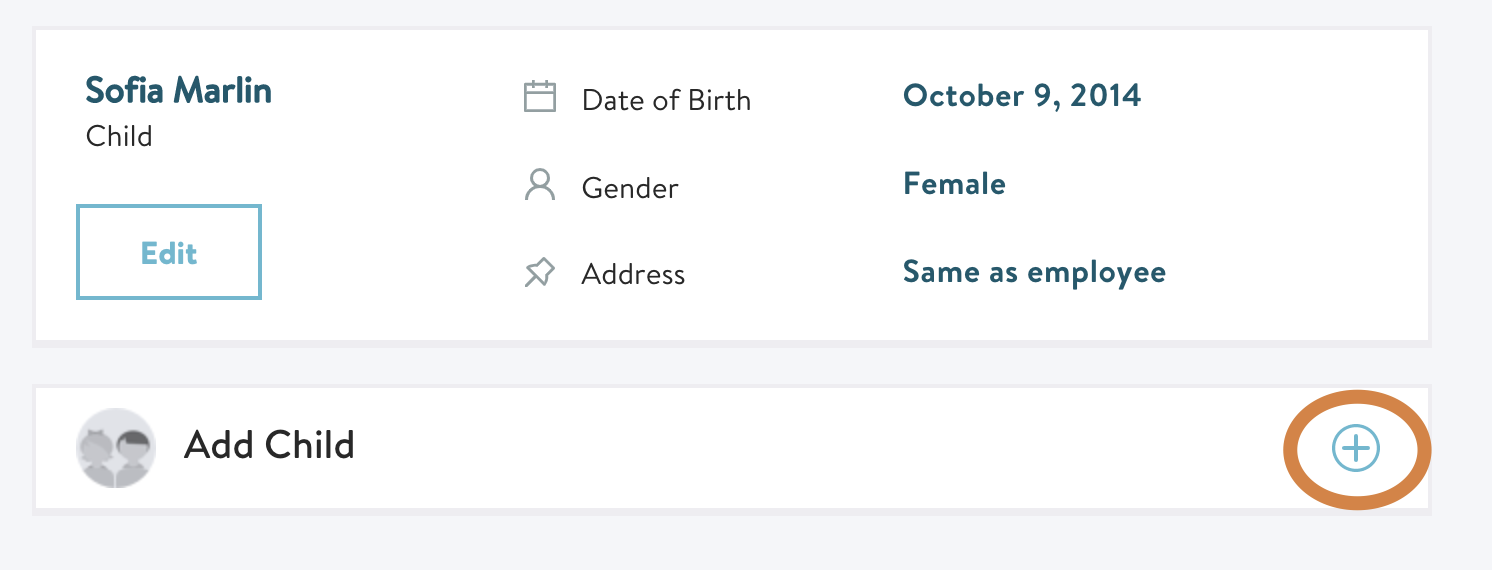This screenshot has width=1492, height=570.
Task: Click the Female gender value
Action: 955,183
